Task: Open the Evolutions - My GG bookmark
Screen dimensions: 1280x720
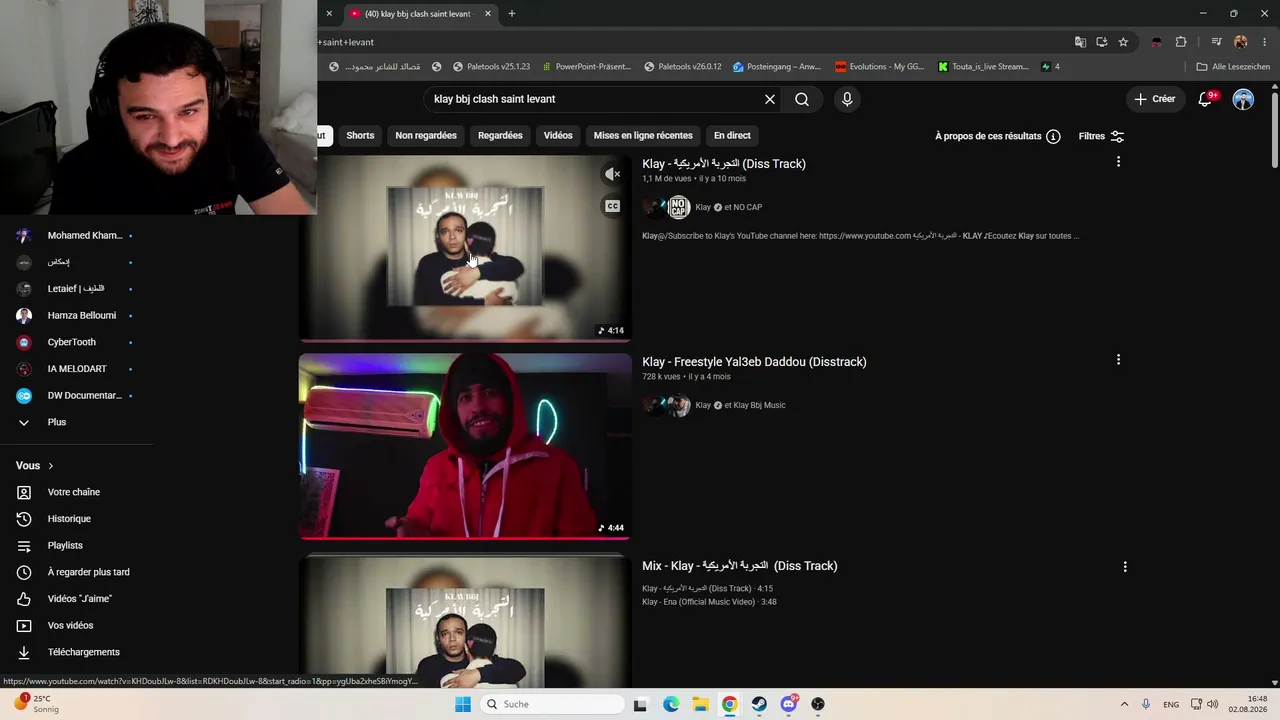Action: pos(880,67)
